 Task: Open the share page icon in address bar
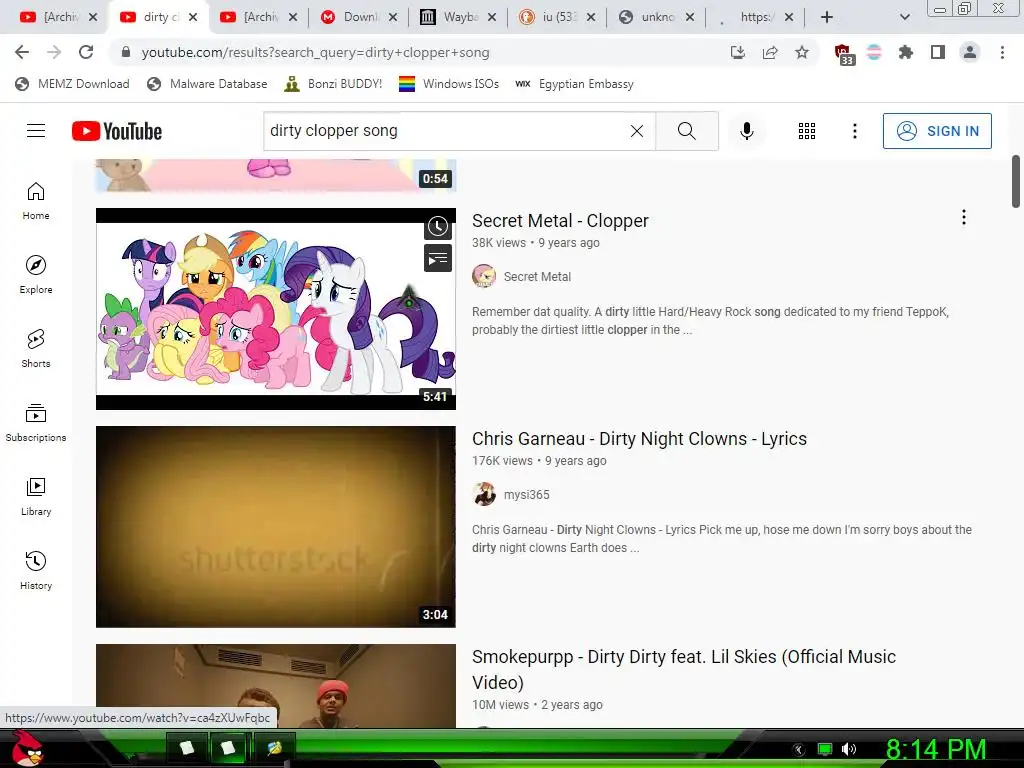click(770, 52)
